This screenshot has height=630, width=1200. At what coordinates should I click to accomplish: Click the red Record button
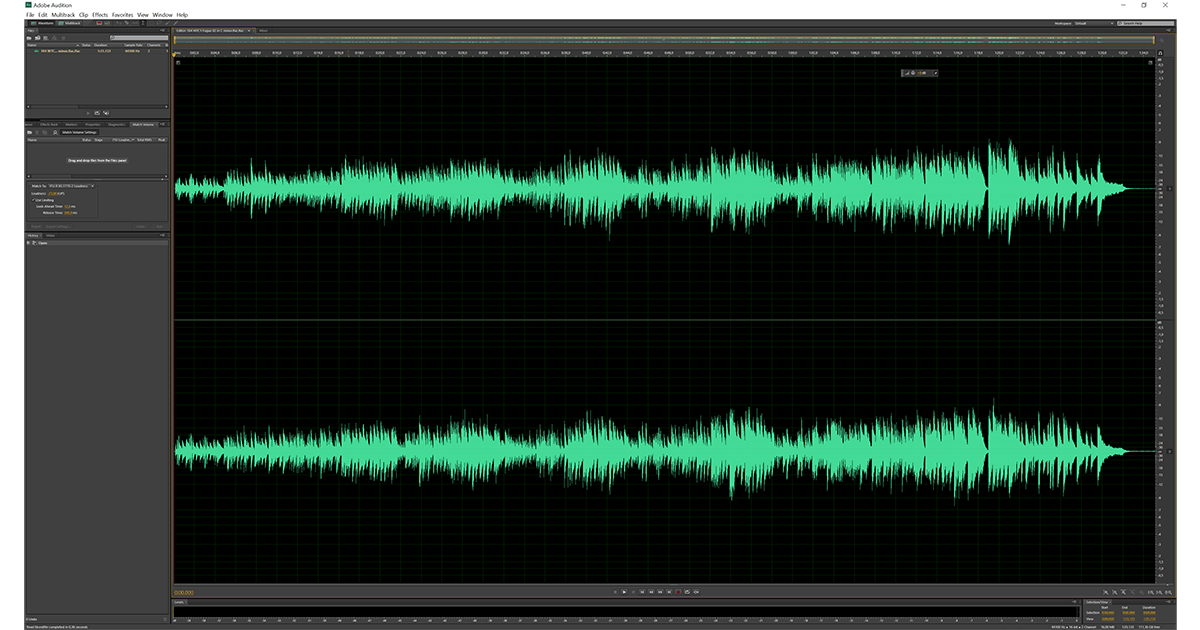click(678, 592)
